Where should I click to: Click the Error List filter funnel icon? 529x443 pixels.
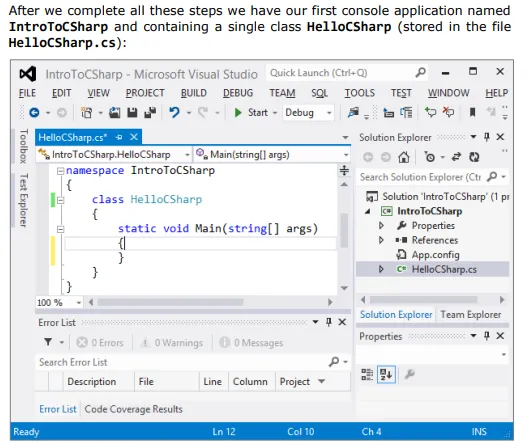pyautogui.click(x=48, y=342)
